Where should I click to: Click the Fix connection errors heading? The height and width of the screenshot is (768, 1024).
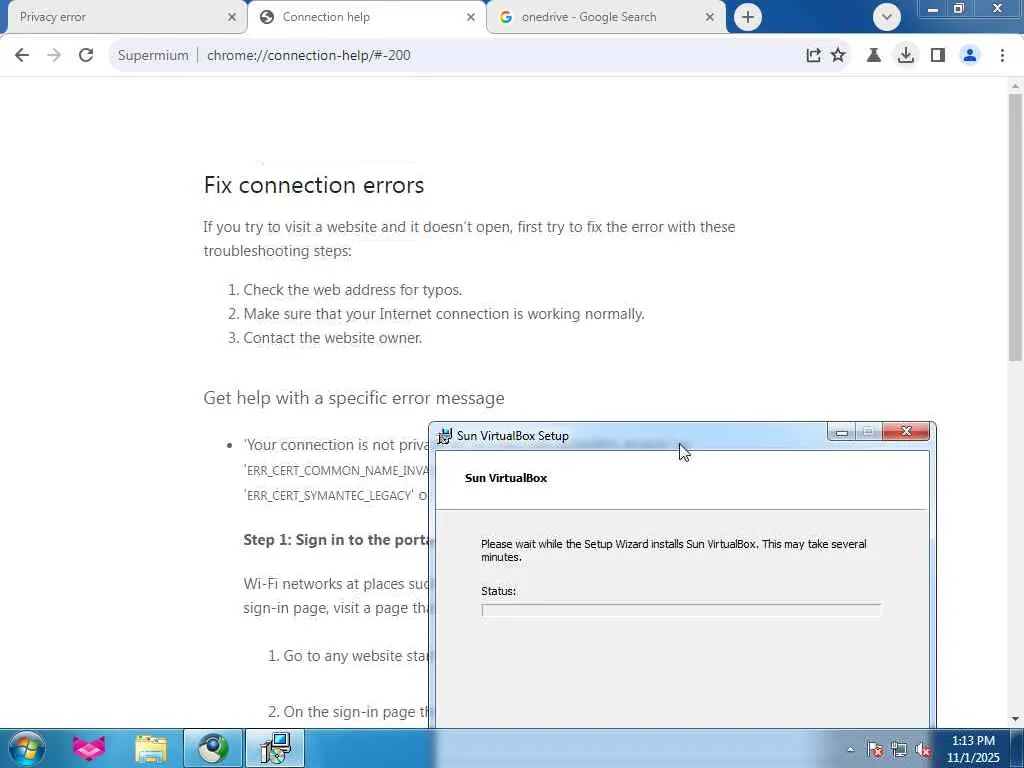click(314, 185)
